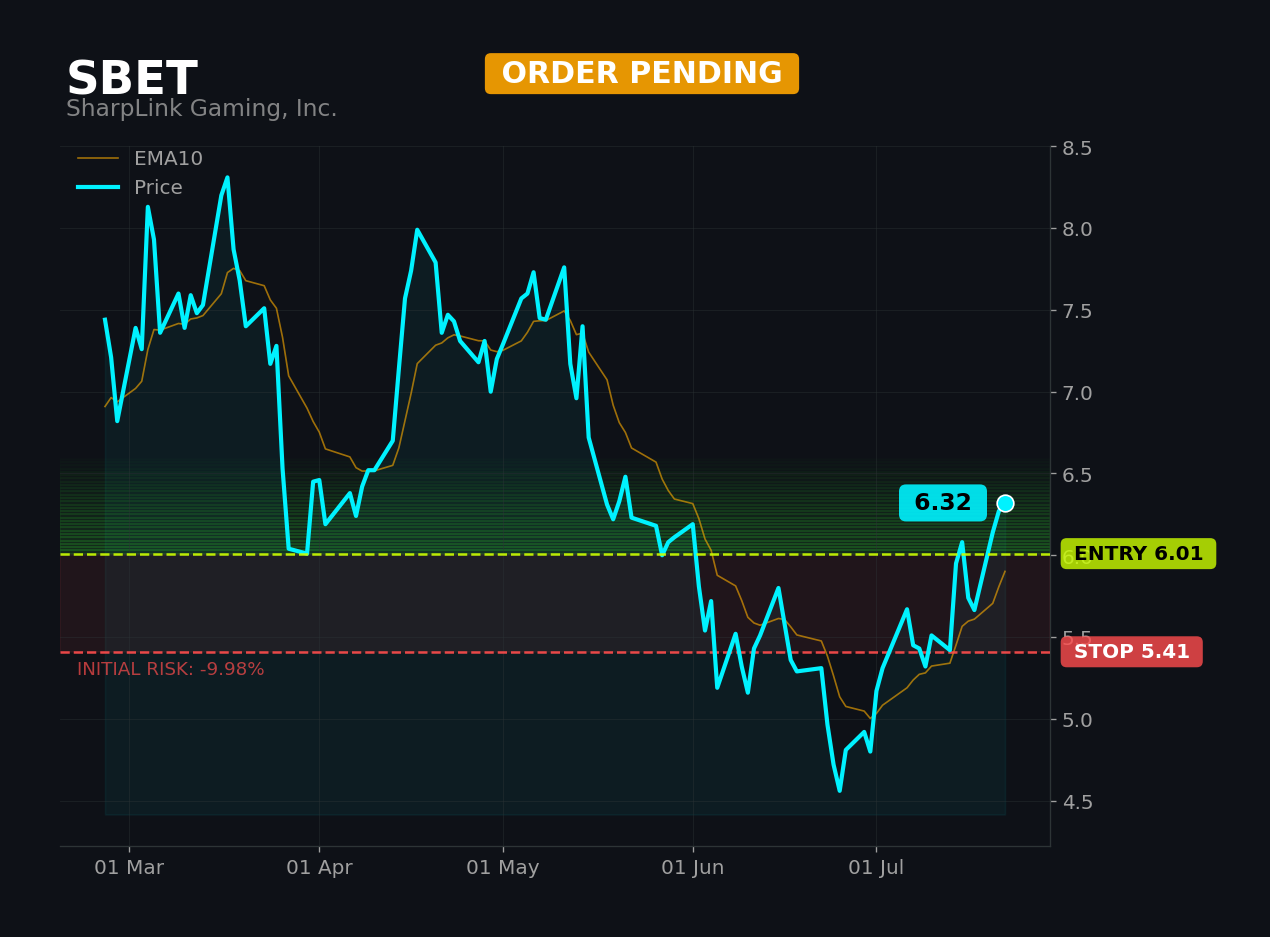Click the 01 Mar x-axis label
The image size is (1270, 937).
129,868
